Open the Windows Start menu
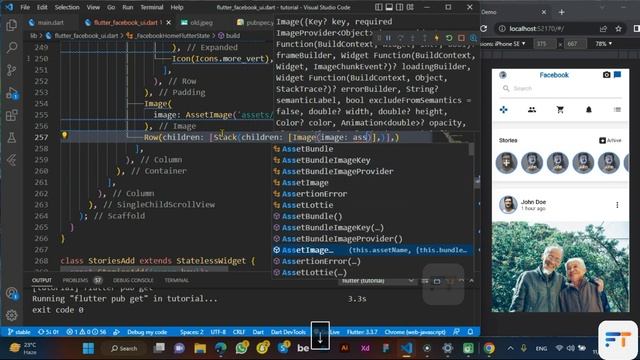Image resolution: width=640 pixels, height=360 pixels. pyautogui.click(x=88, y=348)
